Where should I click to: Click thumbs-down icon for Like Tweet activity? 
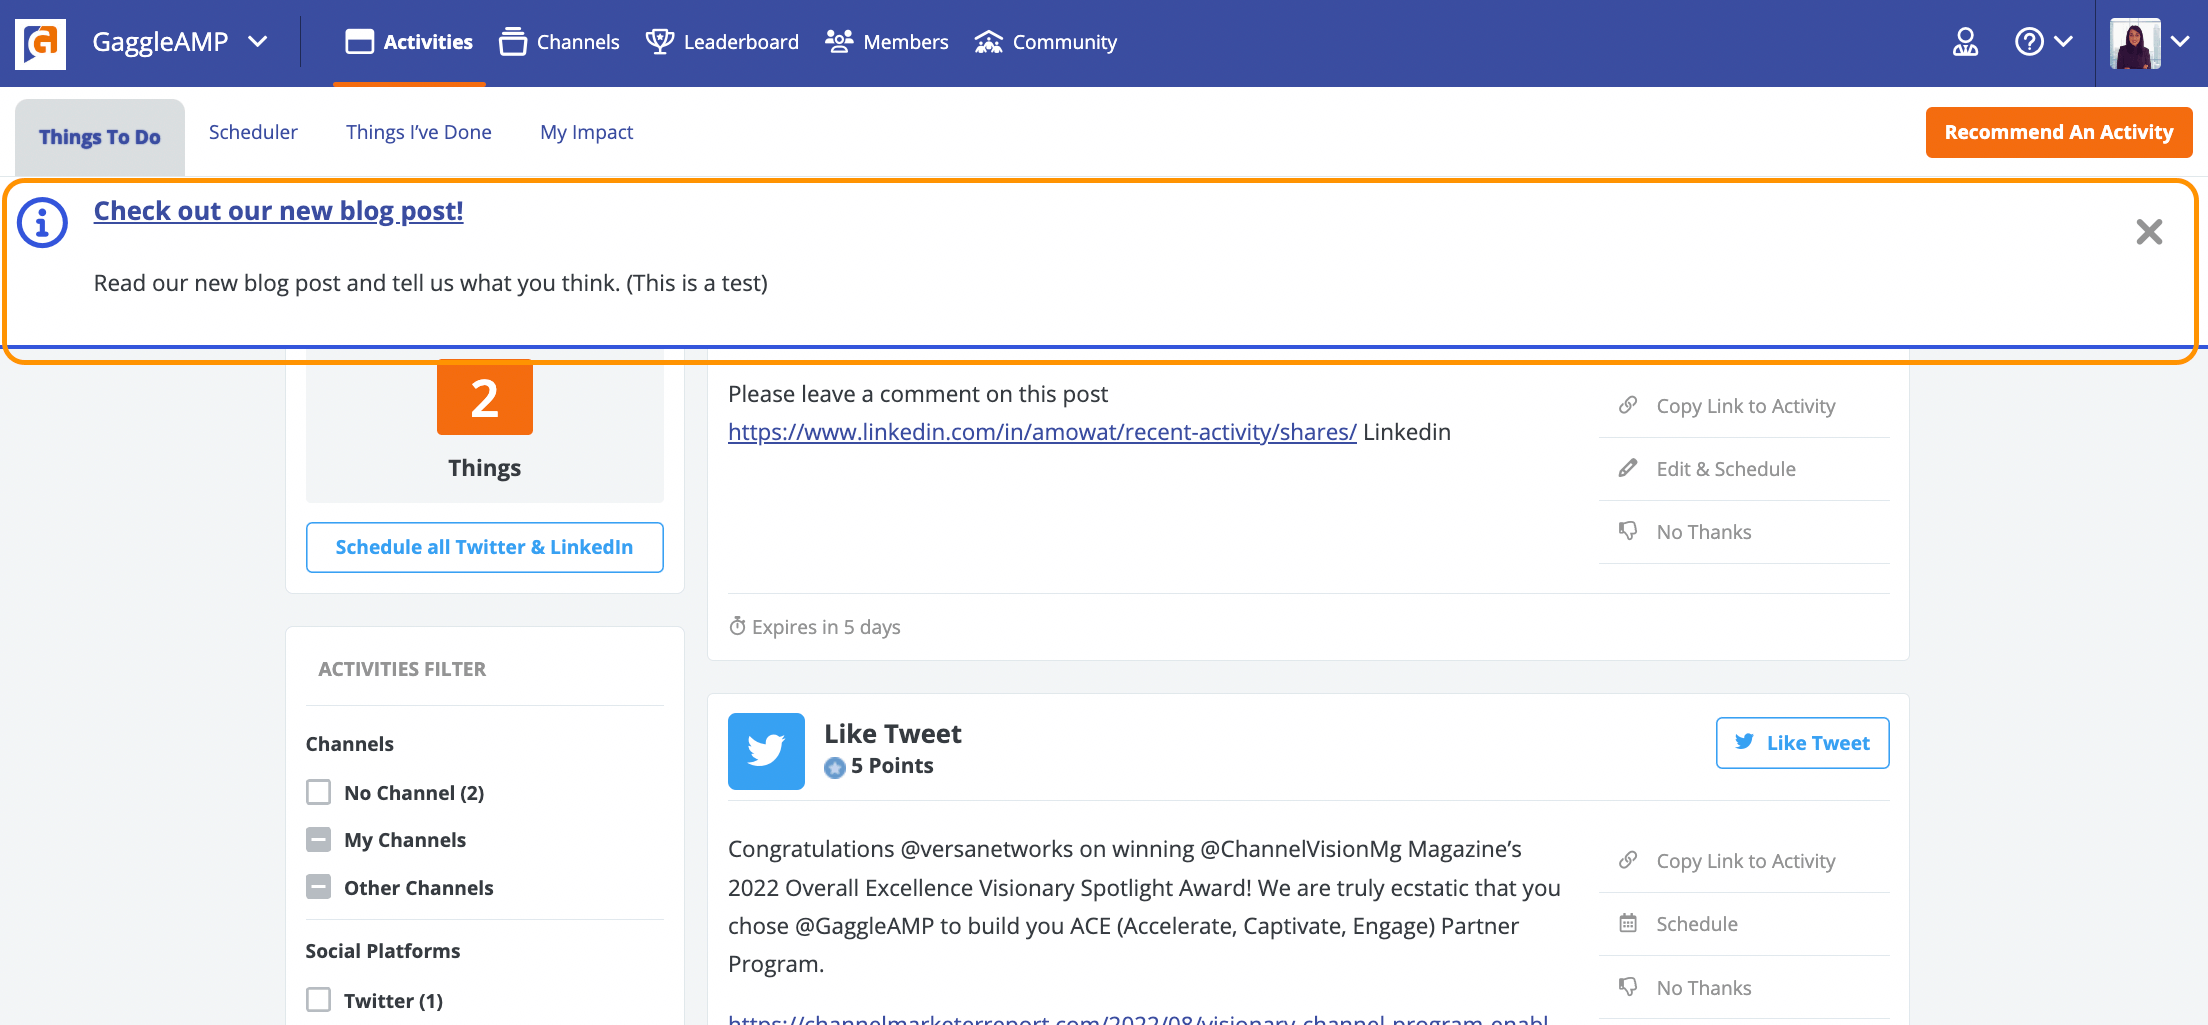[x=1628, y=987]
